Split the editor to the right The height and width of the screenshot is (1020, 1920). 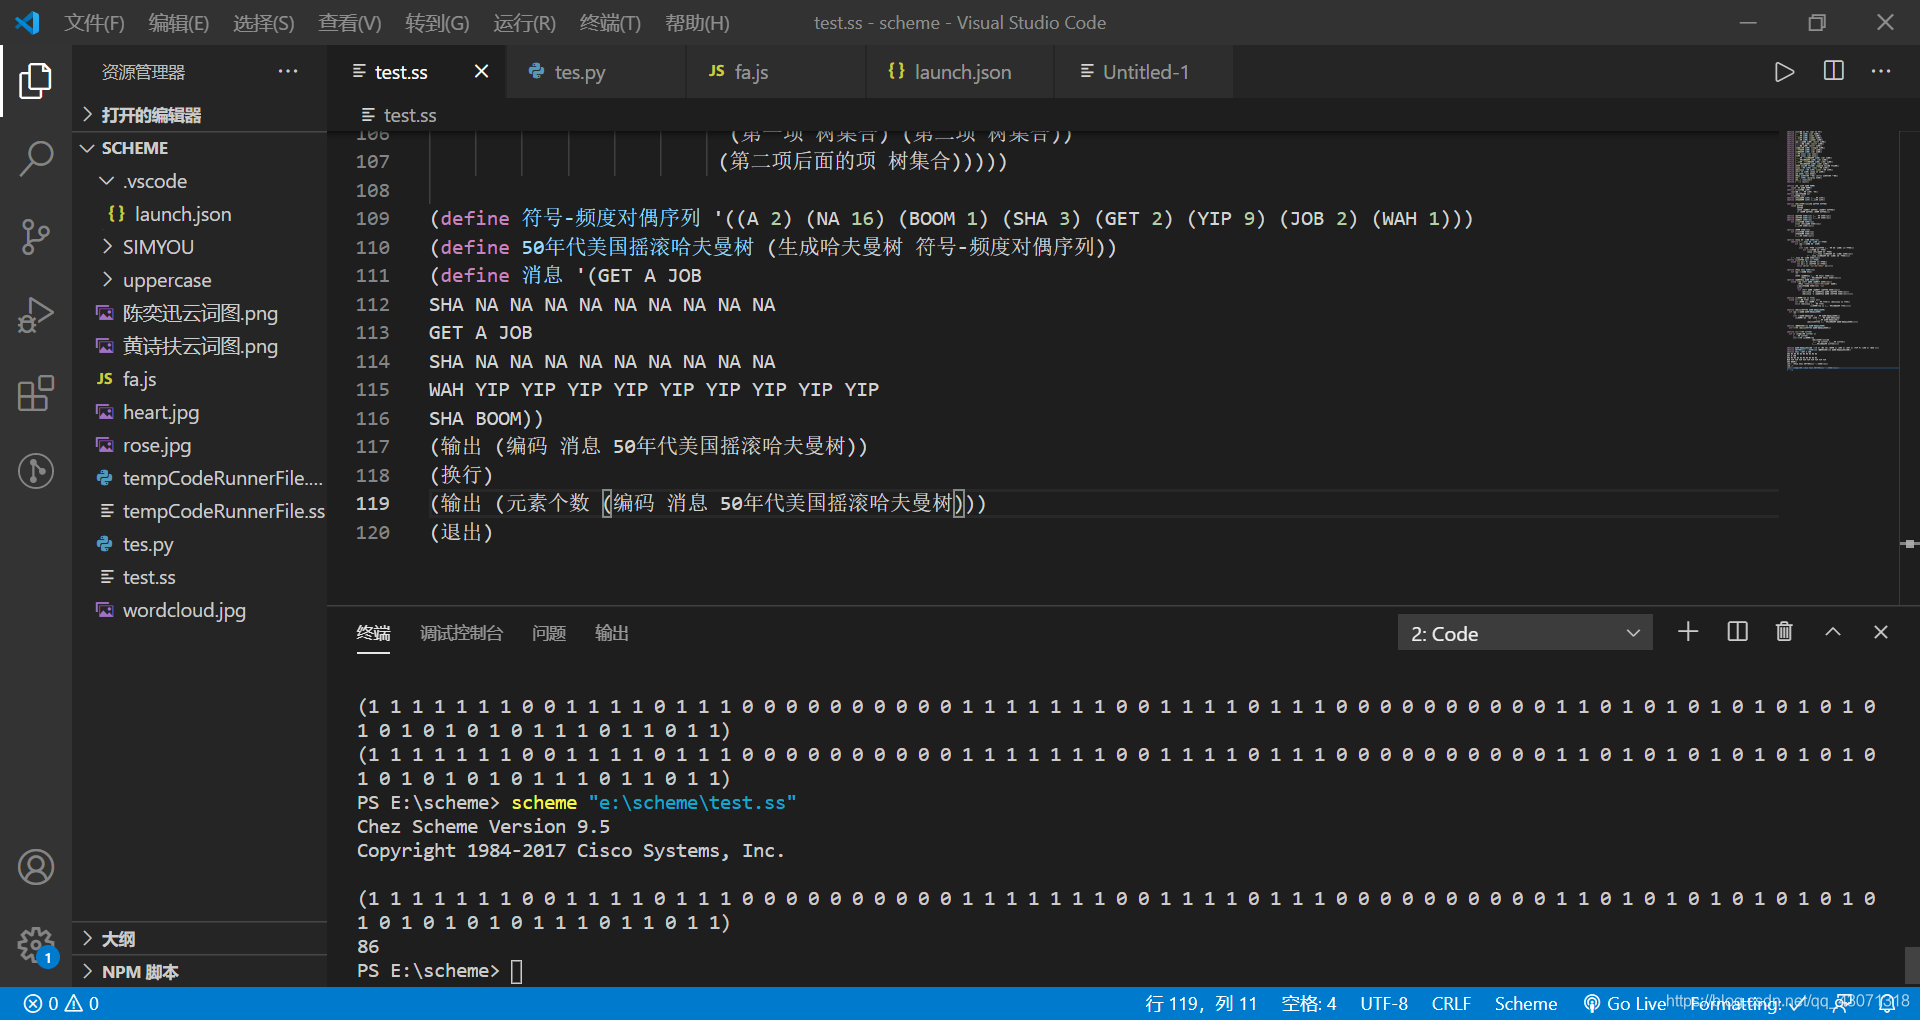[x=1834, y=71]
